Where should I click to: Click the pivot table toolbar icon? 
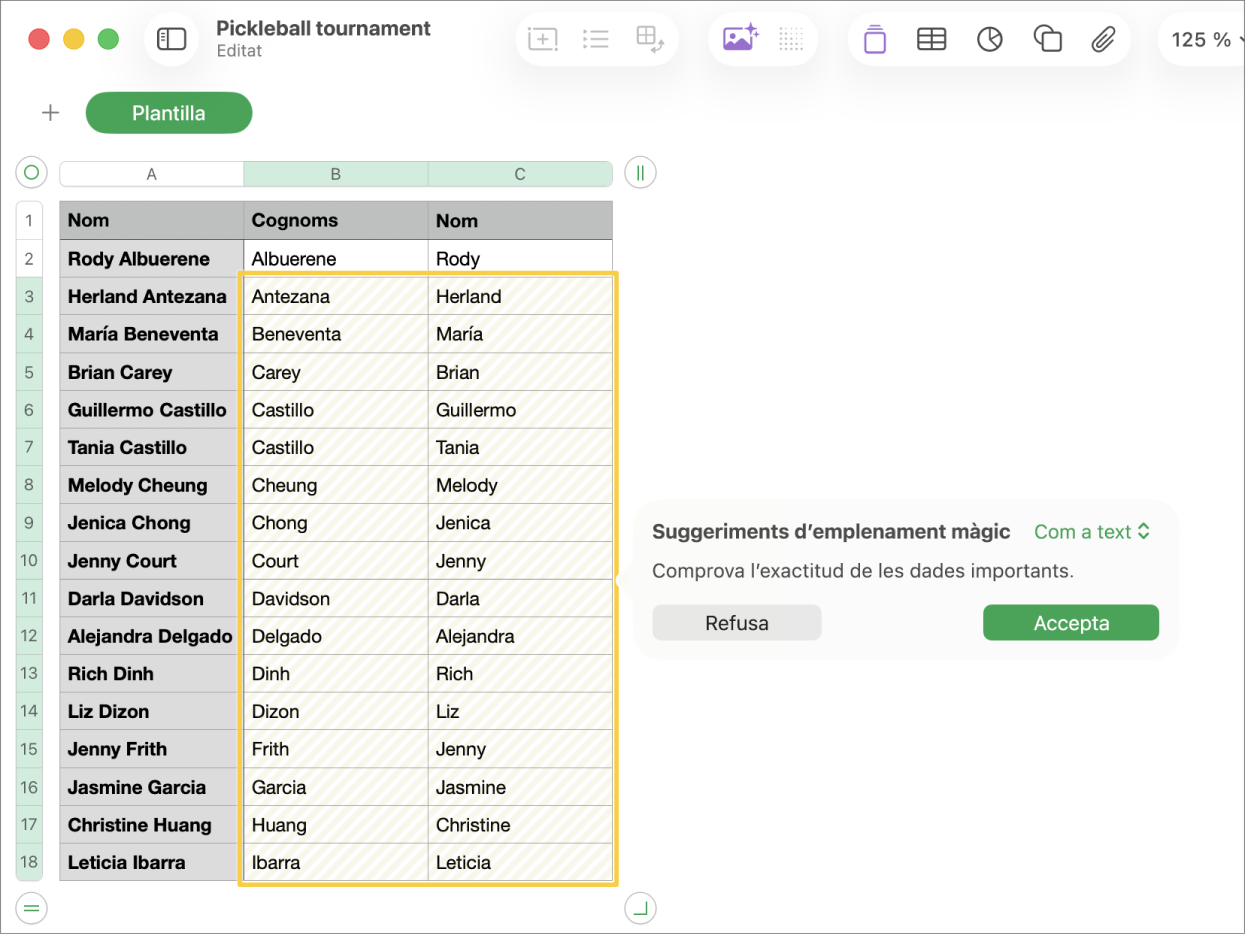coord(650,39)
